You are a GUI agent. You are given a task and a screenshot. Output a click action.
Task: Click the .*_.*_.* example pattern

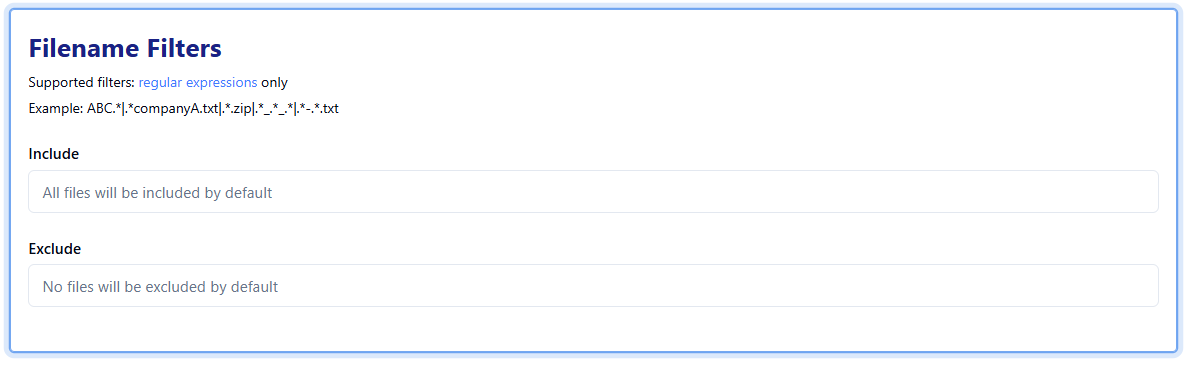tap(273, 108)
